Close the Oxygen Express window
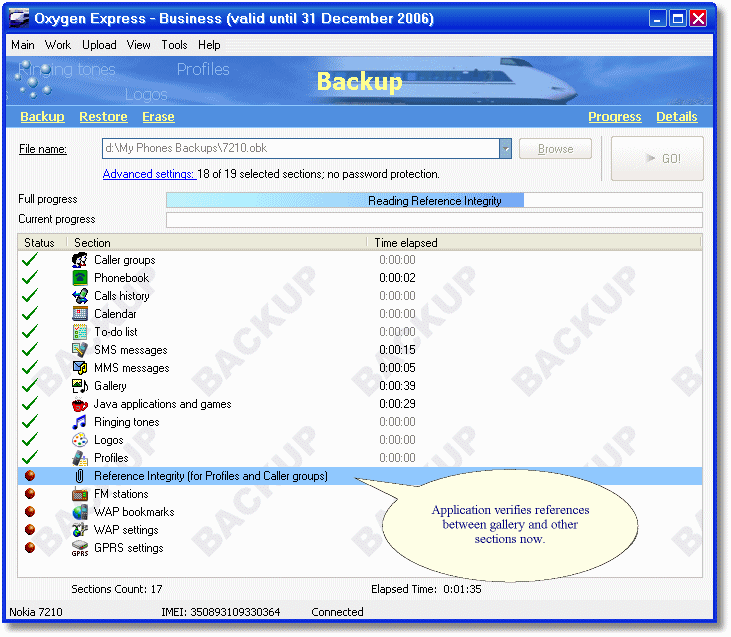Viewport: 731px width, 637px height. point(698,19)
